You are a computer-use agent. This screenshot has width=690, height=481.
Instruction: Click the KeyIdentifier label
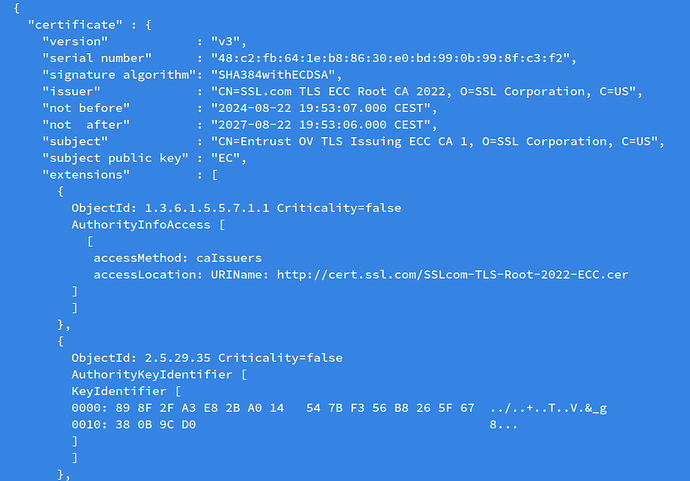click(x=119, y=391)
